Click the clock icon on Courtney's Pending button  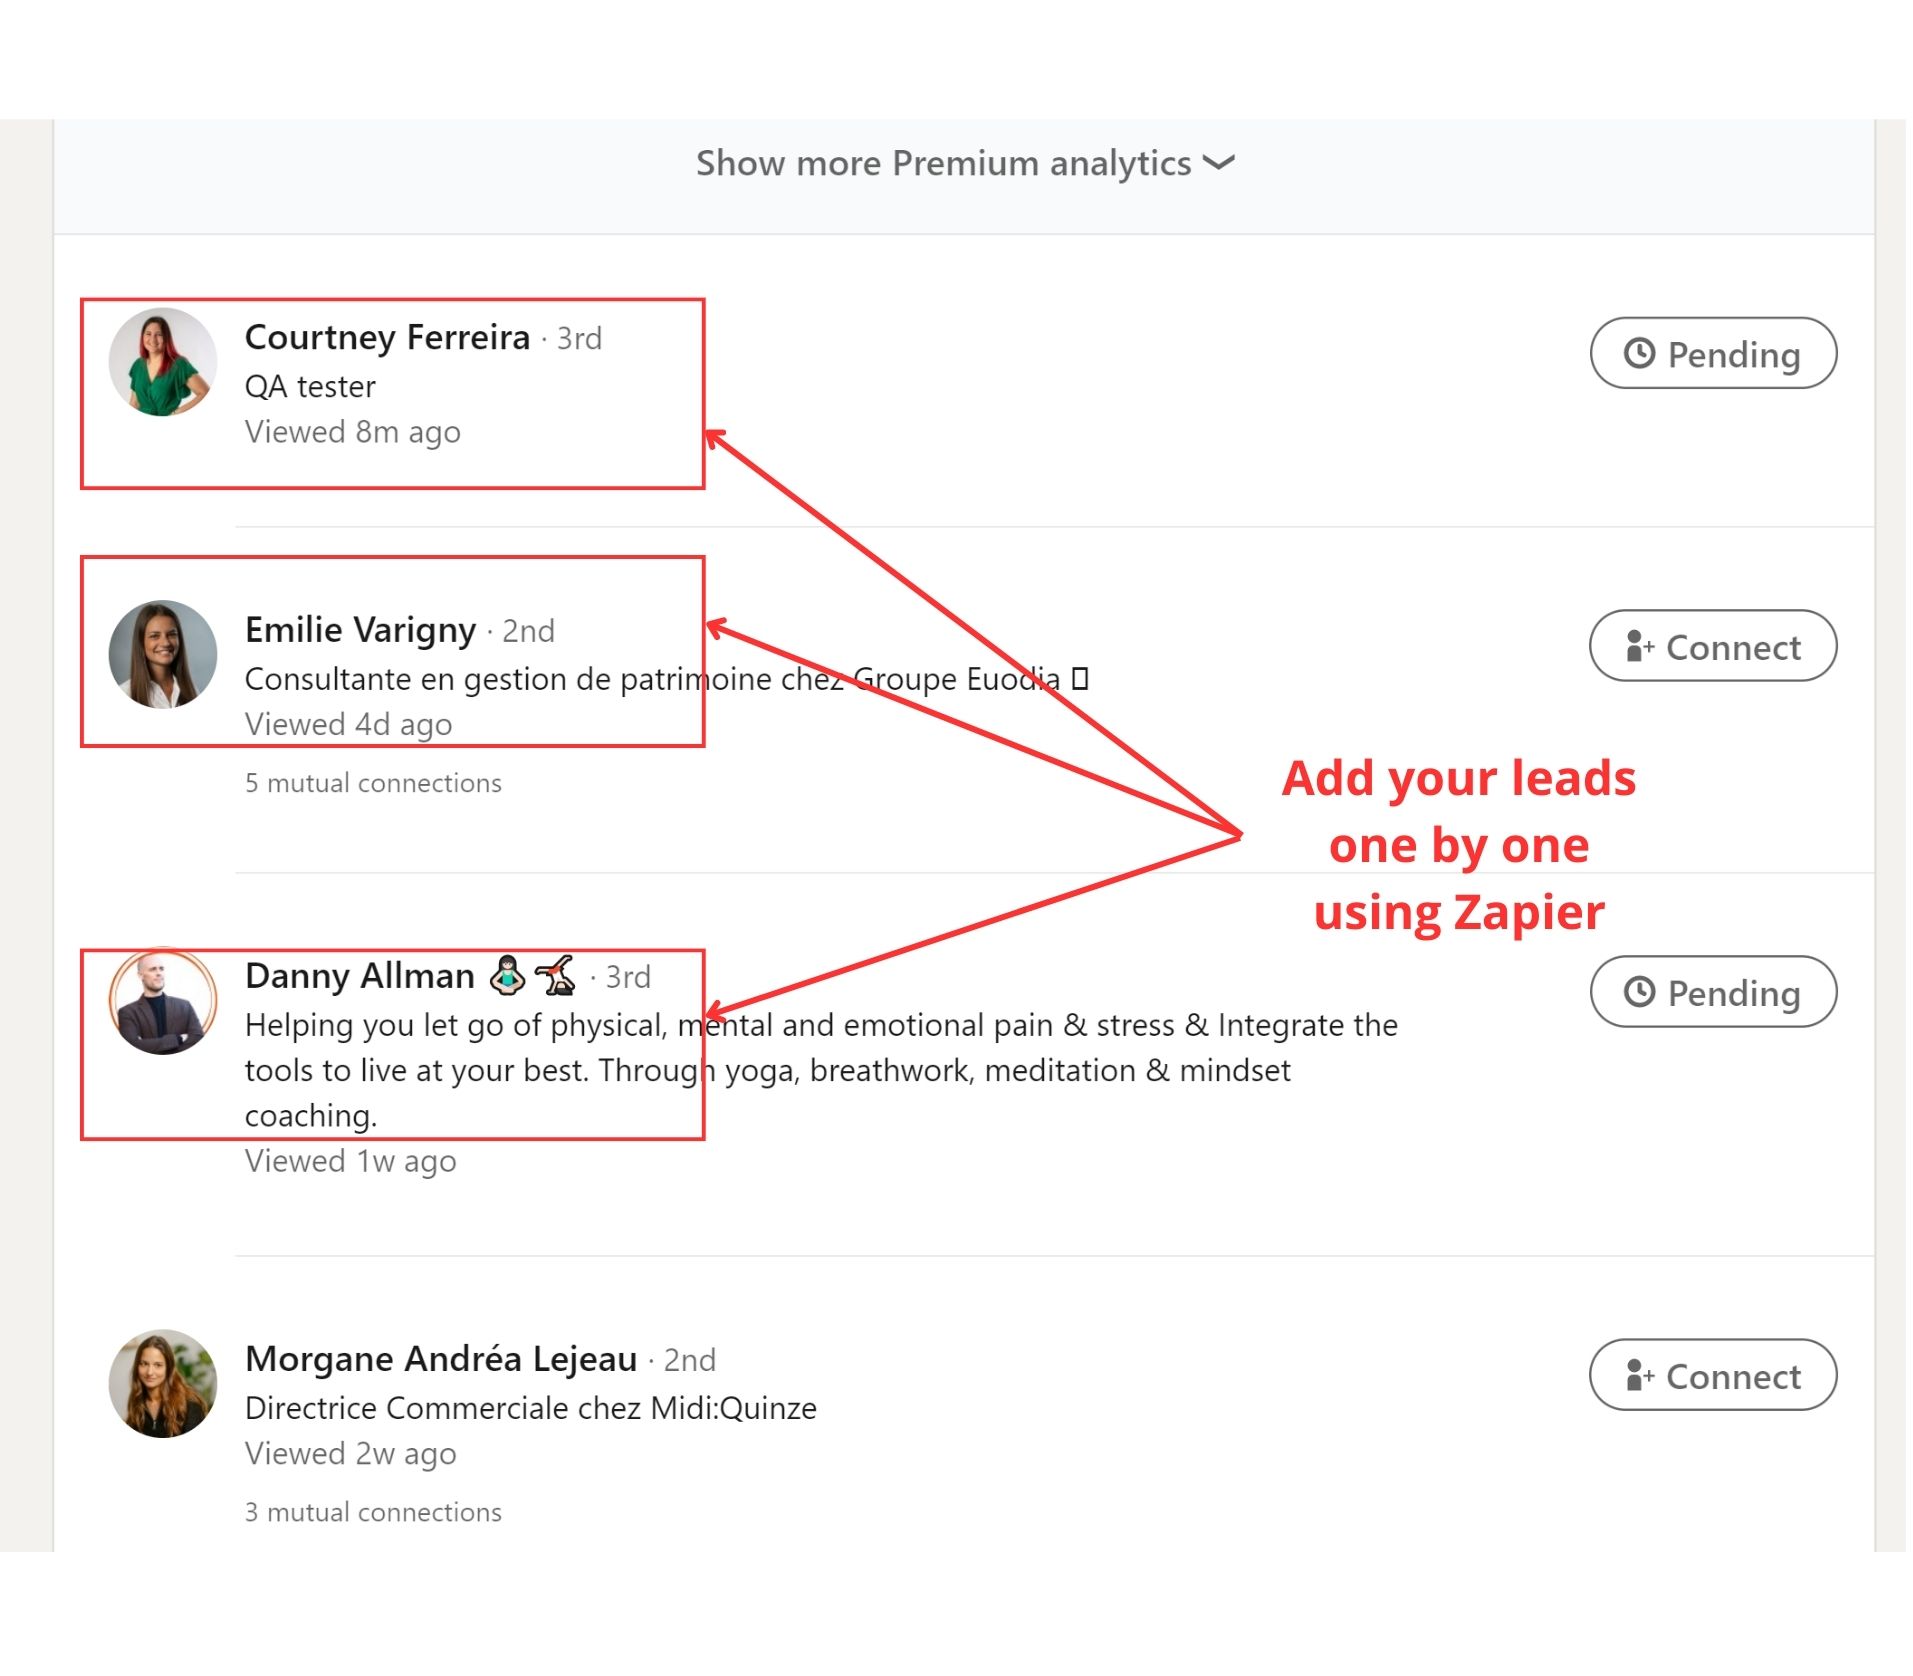click(1638, 353)
